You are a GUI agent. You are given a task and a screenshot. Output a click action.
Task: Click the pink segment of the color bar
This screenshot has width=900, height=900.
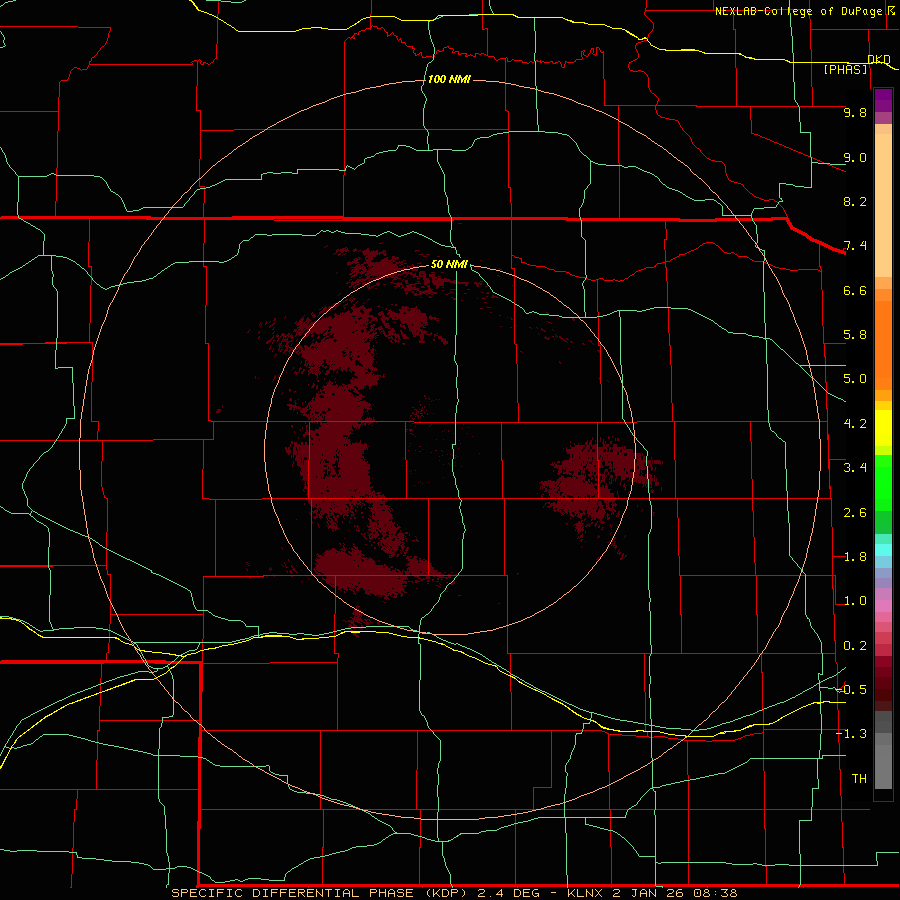coord(883,606)
